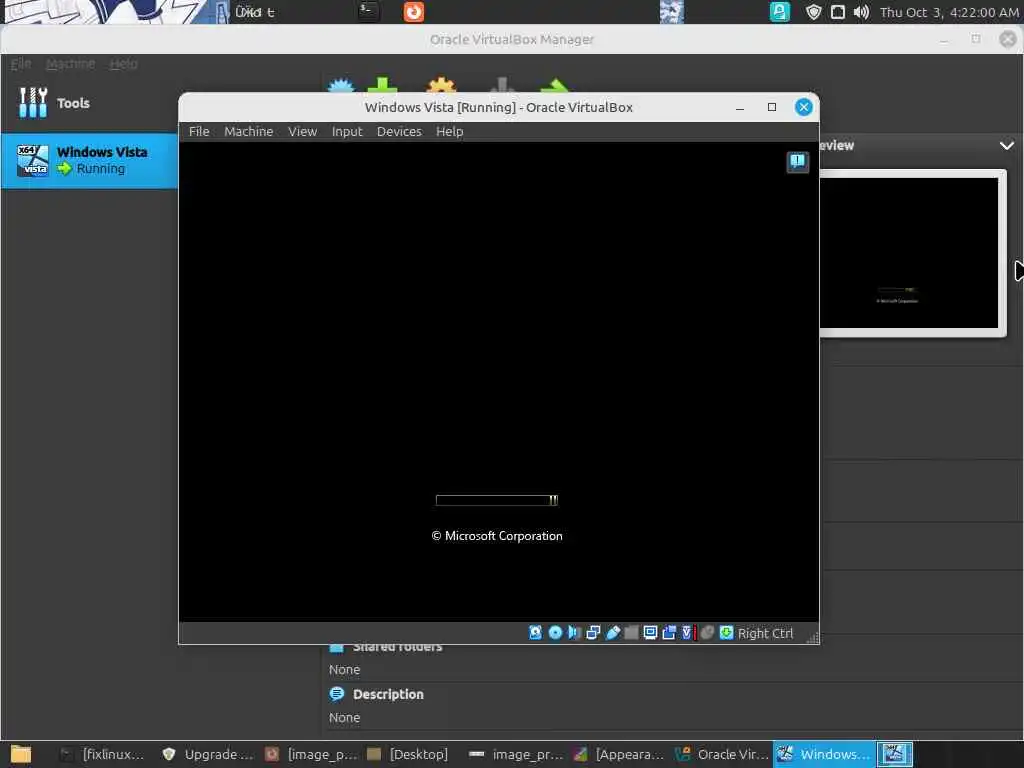Maximize the Windows Vista VM window
Screen dimensions: 1024x768
tap(772, 107)
